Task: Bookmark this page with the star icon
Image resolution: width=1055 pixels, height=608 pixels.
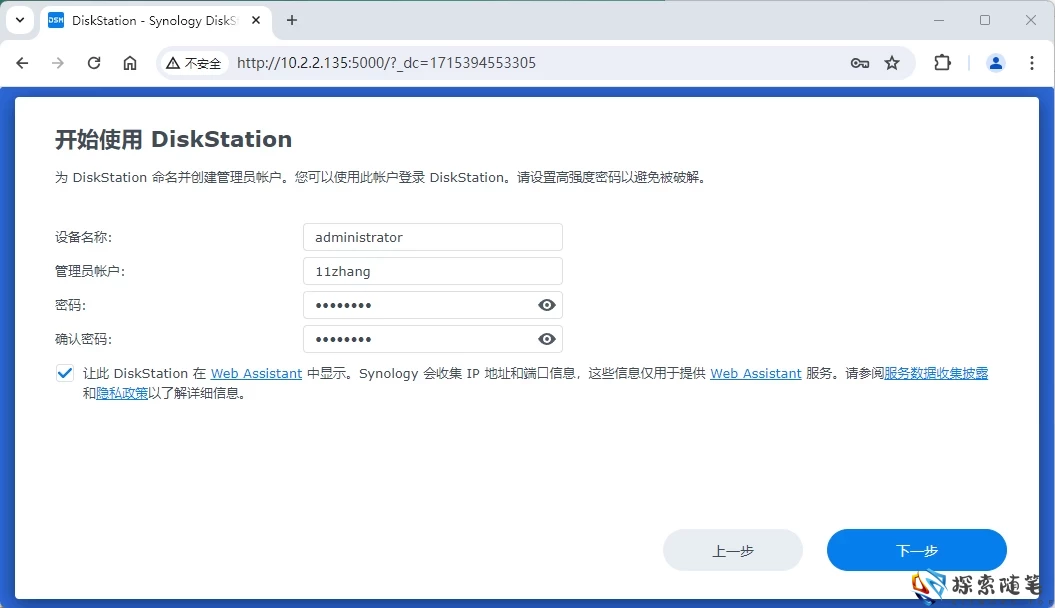Action: coord(893,62)
